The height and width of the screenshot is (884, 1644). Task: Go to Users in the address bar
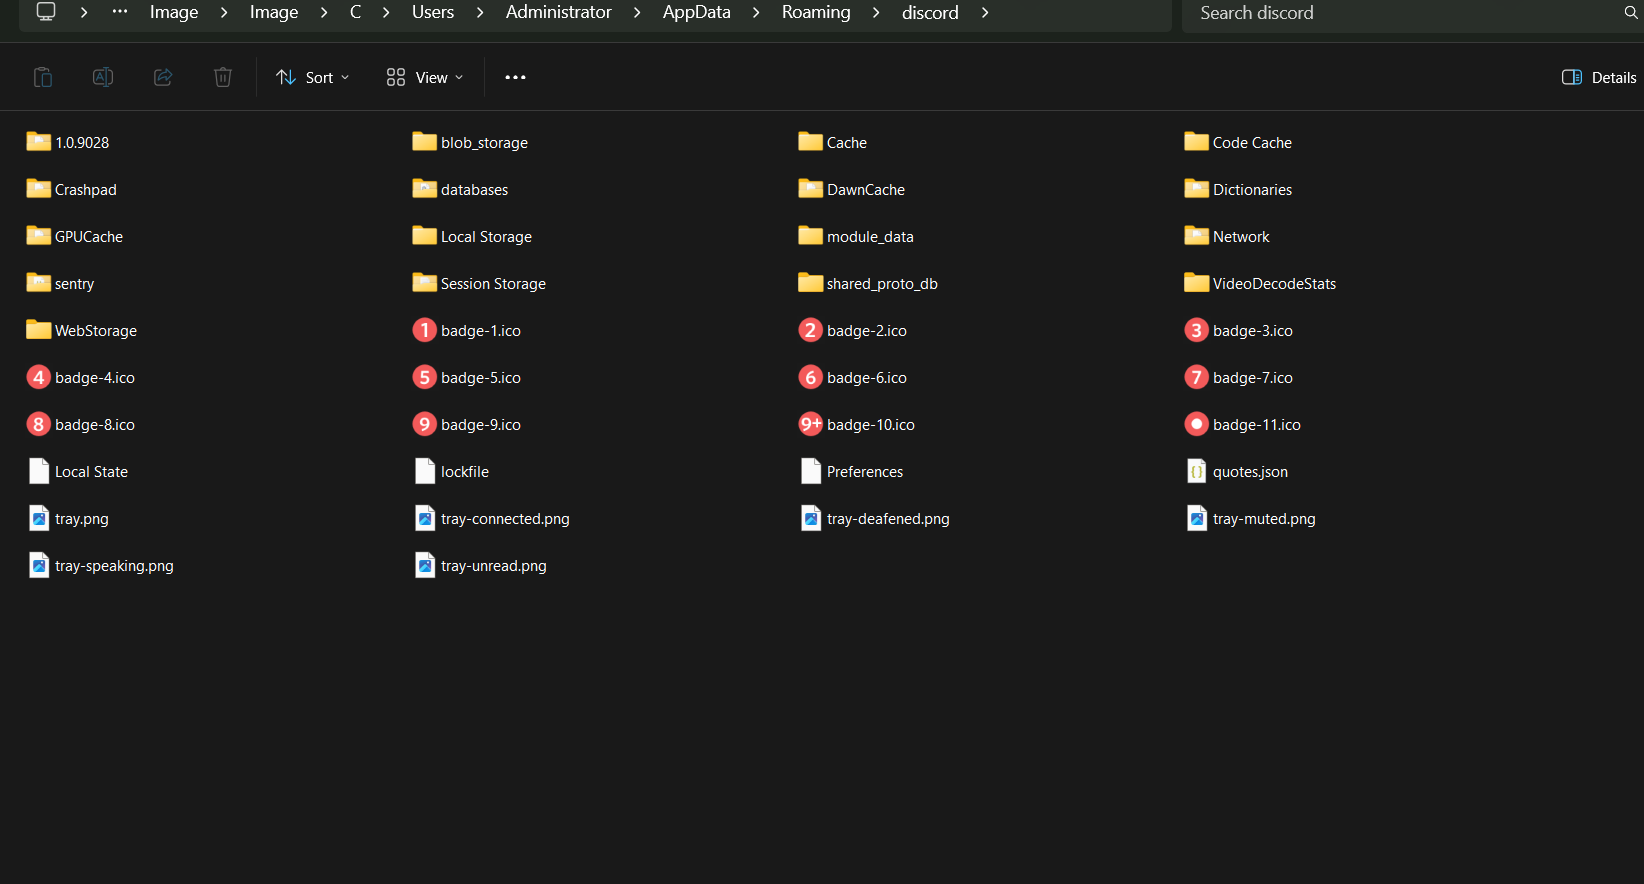click(x=433, y=12)
